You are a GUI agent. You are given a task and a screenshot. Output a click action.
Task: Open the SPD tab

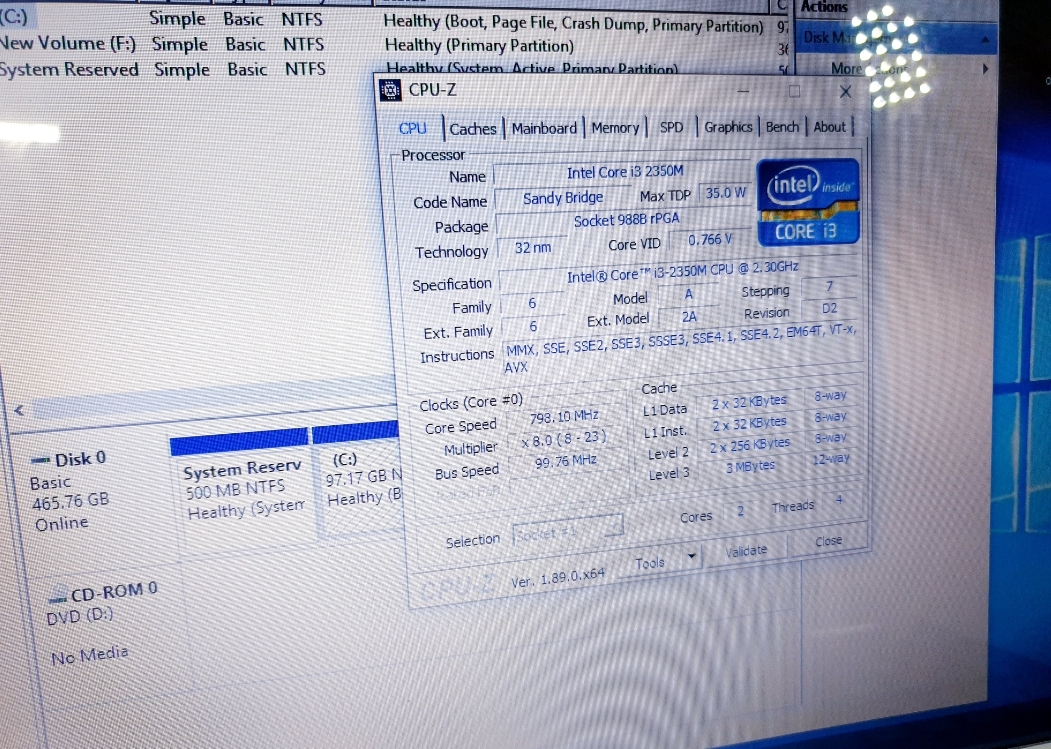672,127
